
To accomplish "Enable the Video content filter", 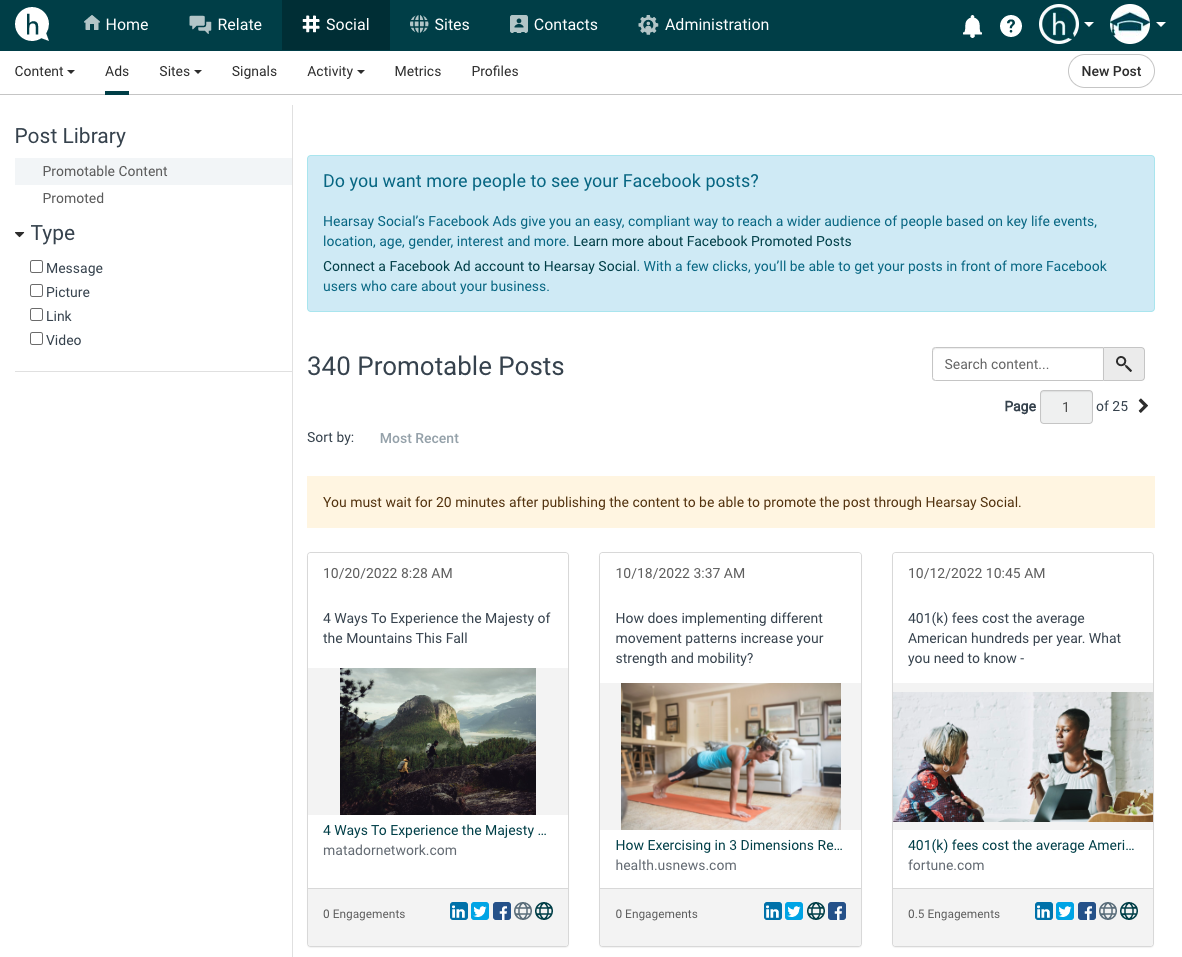I will 36,338.
